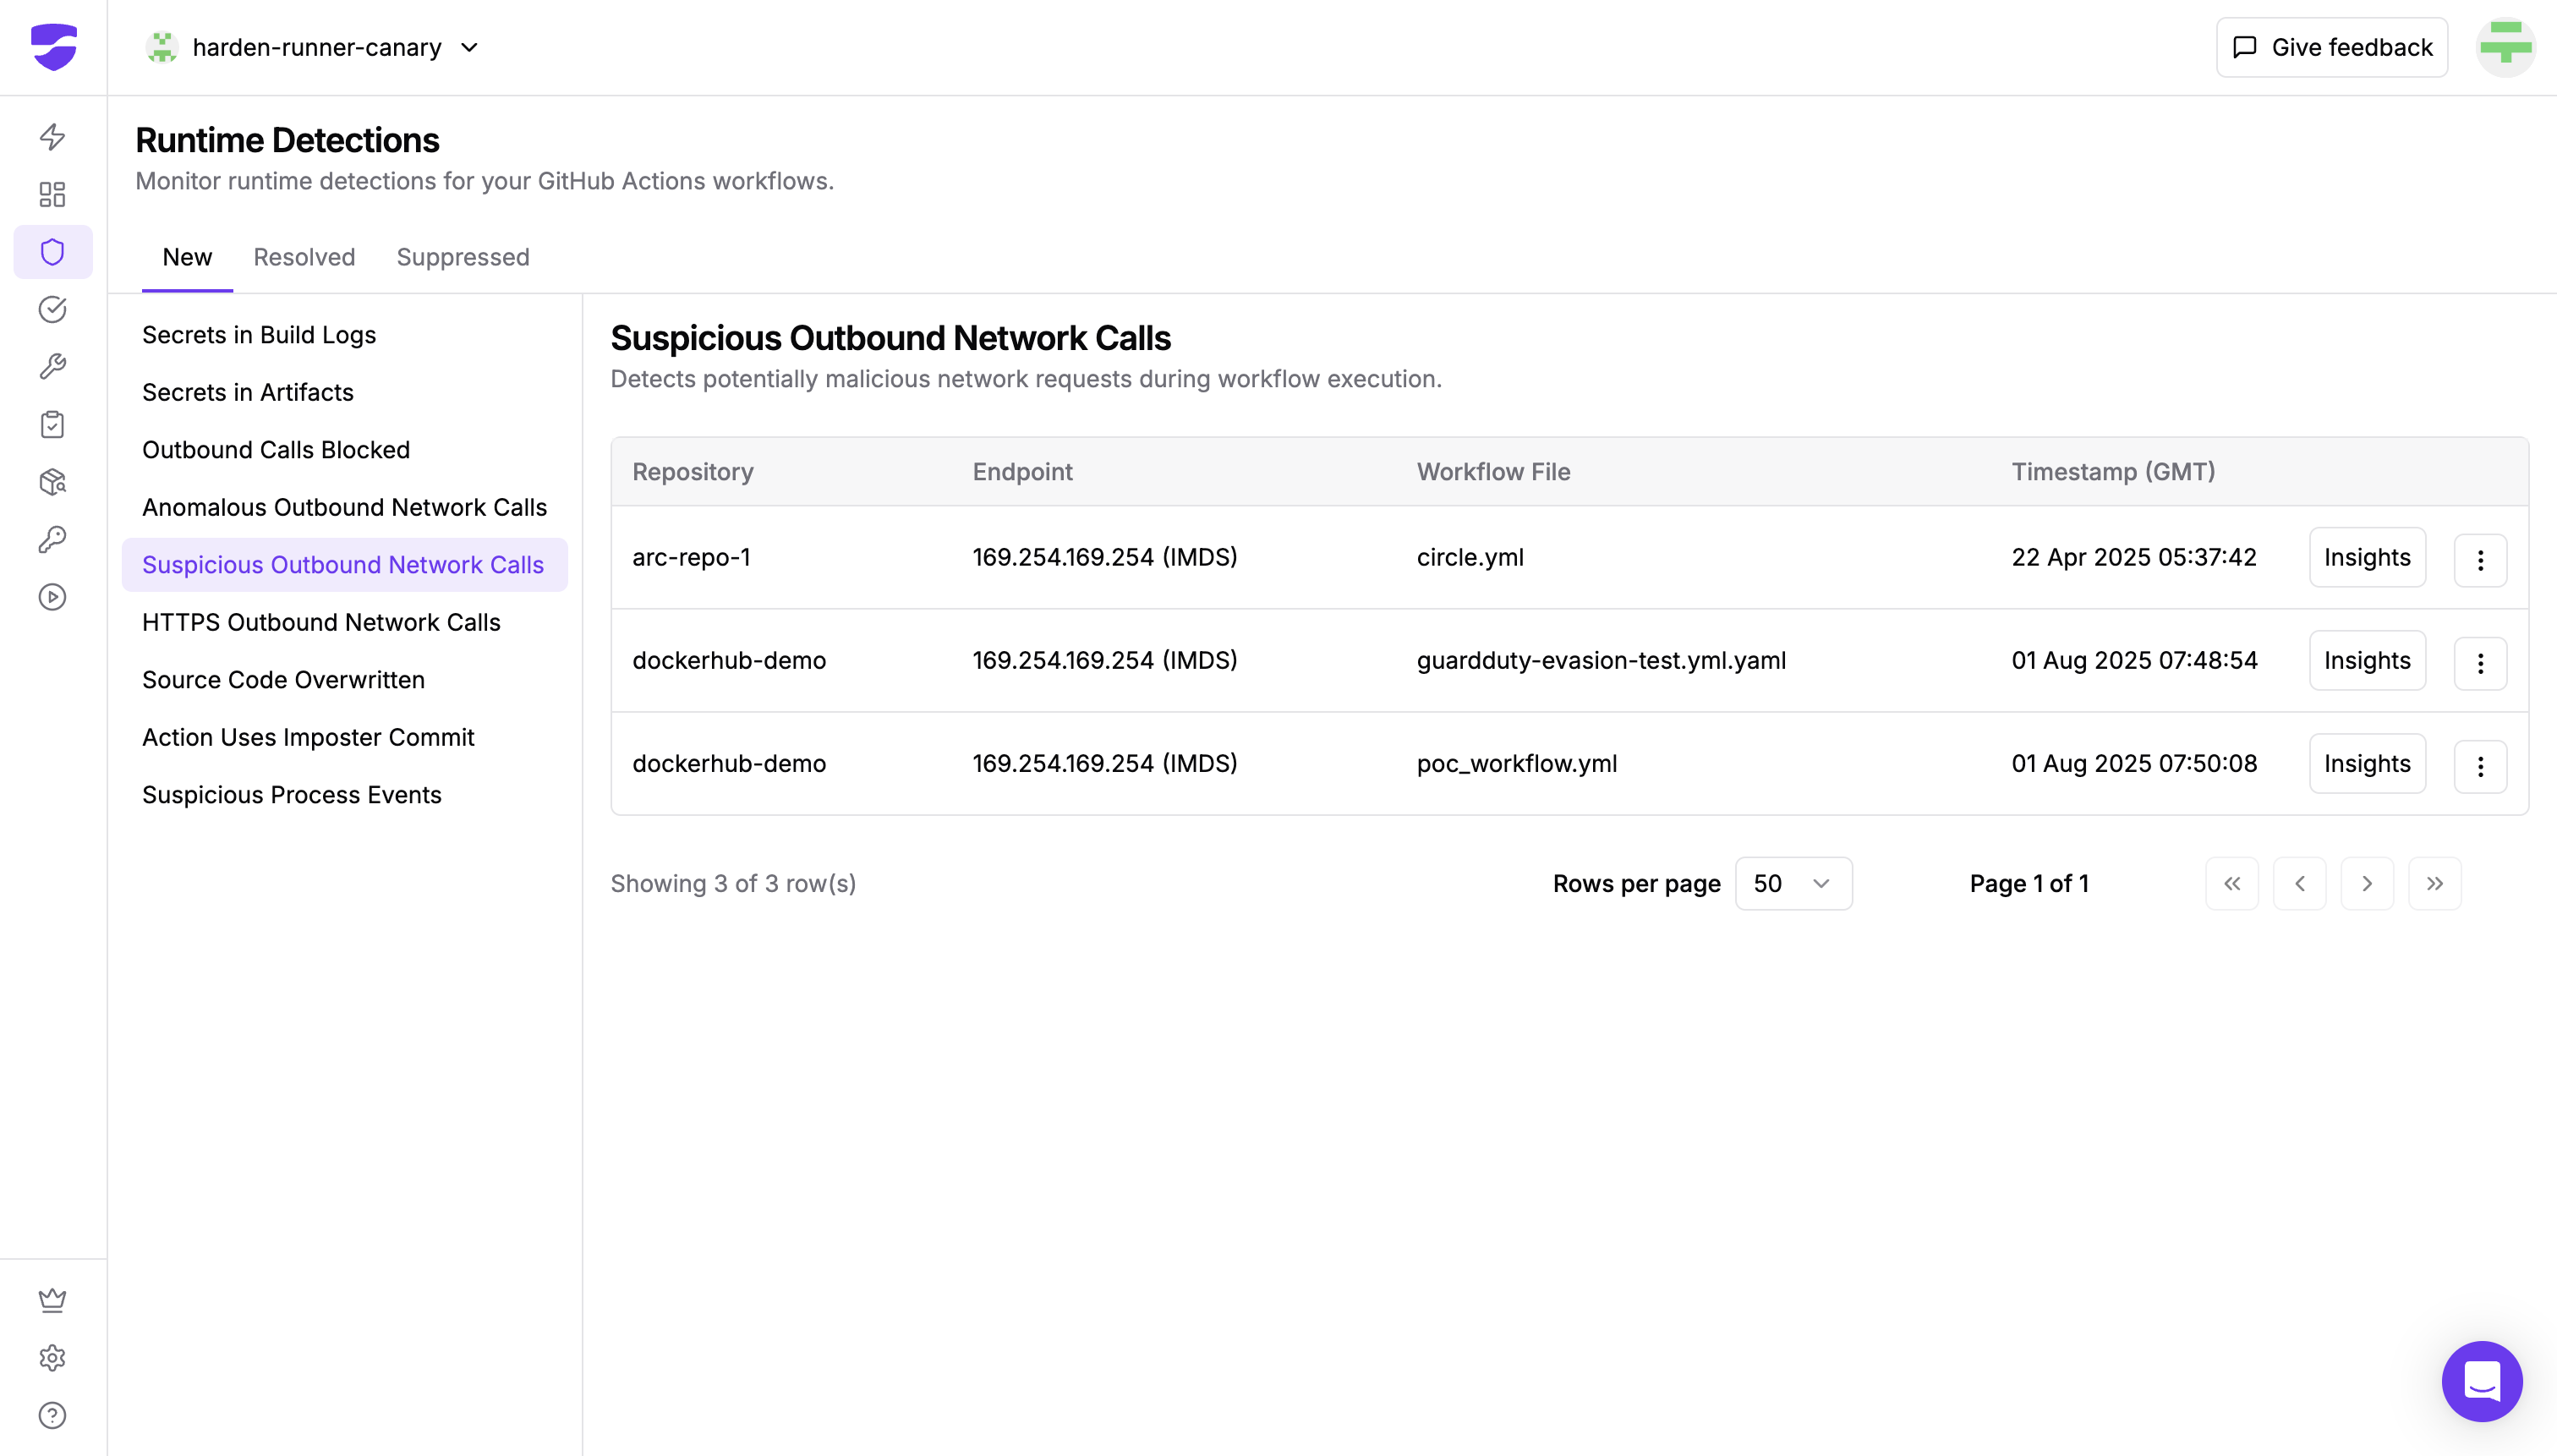Click the play circle icon in sidebar
Viewport: 2557px width, 1456px height.
(x=52, y=597)
